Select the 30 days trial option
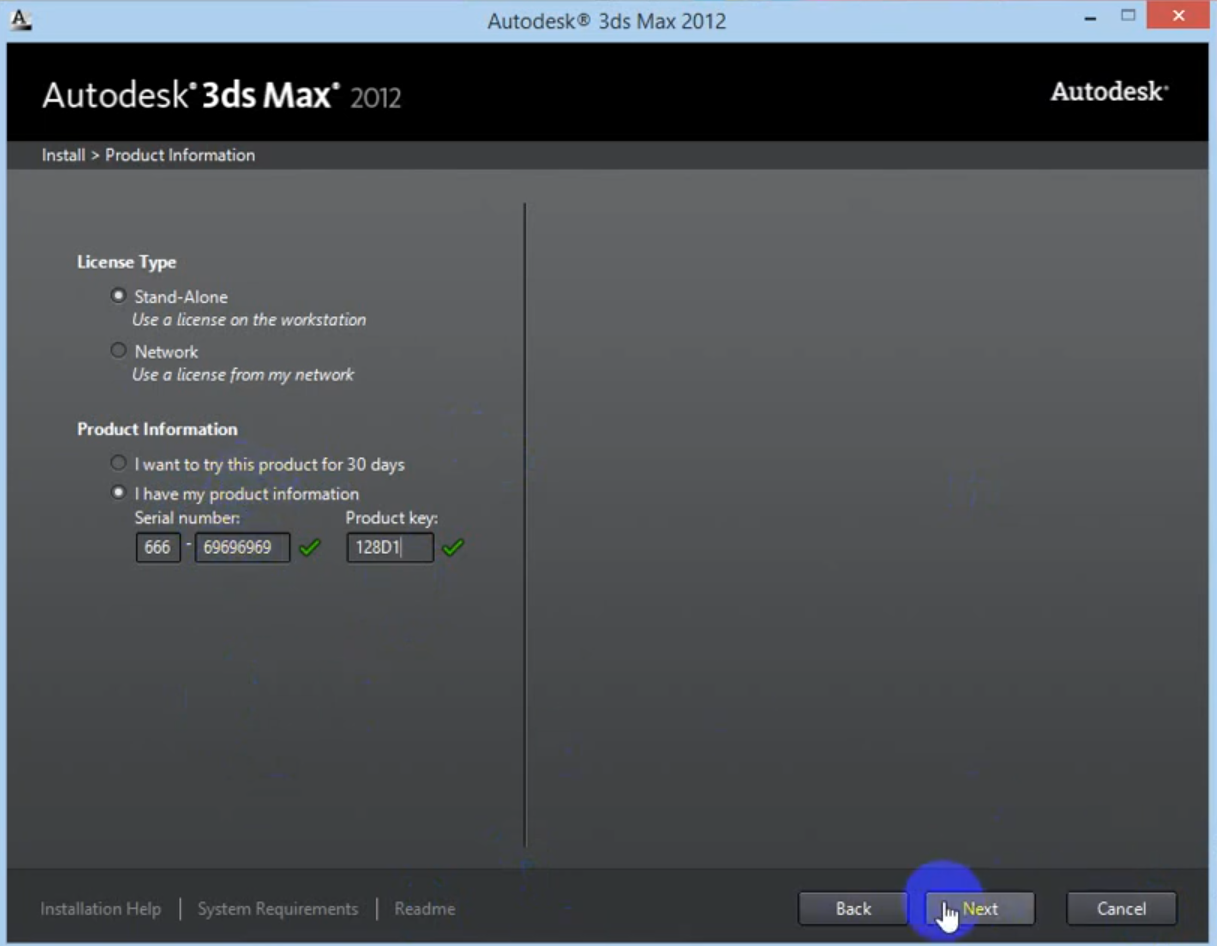The width and height of the screenshot is (1217, 946). [x=119, y=464]
